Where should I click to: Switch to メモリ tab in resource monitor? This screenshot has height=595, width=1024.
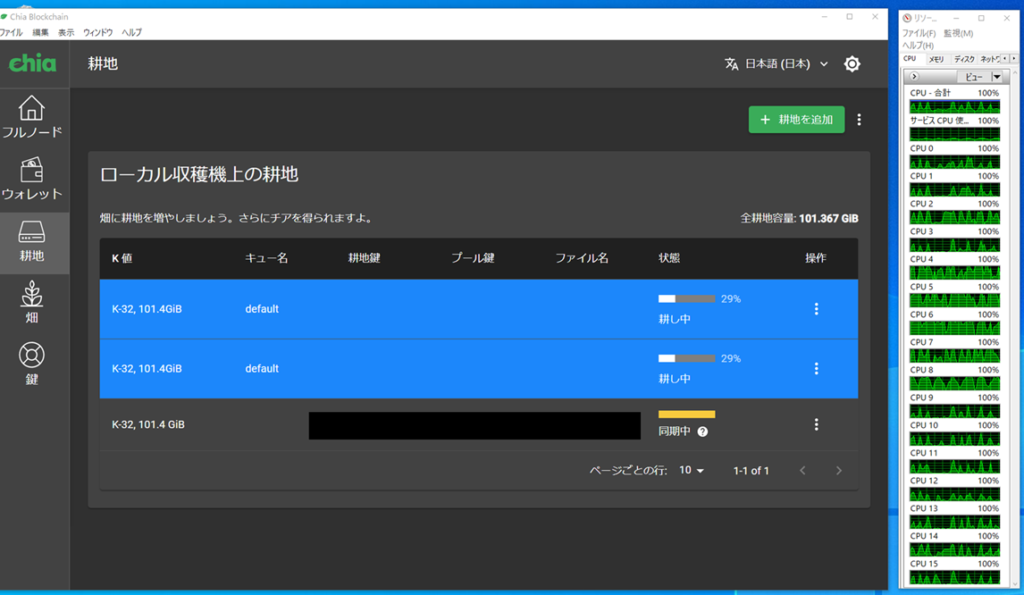pos(936,59)
